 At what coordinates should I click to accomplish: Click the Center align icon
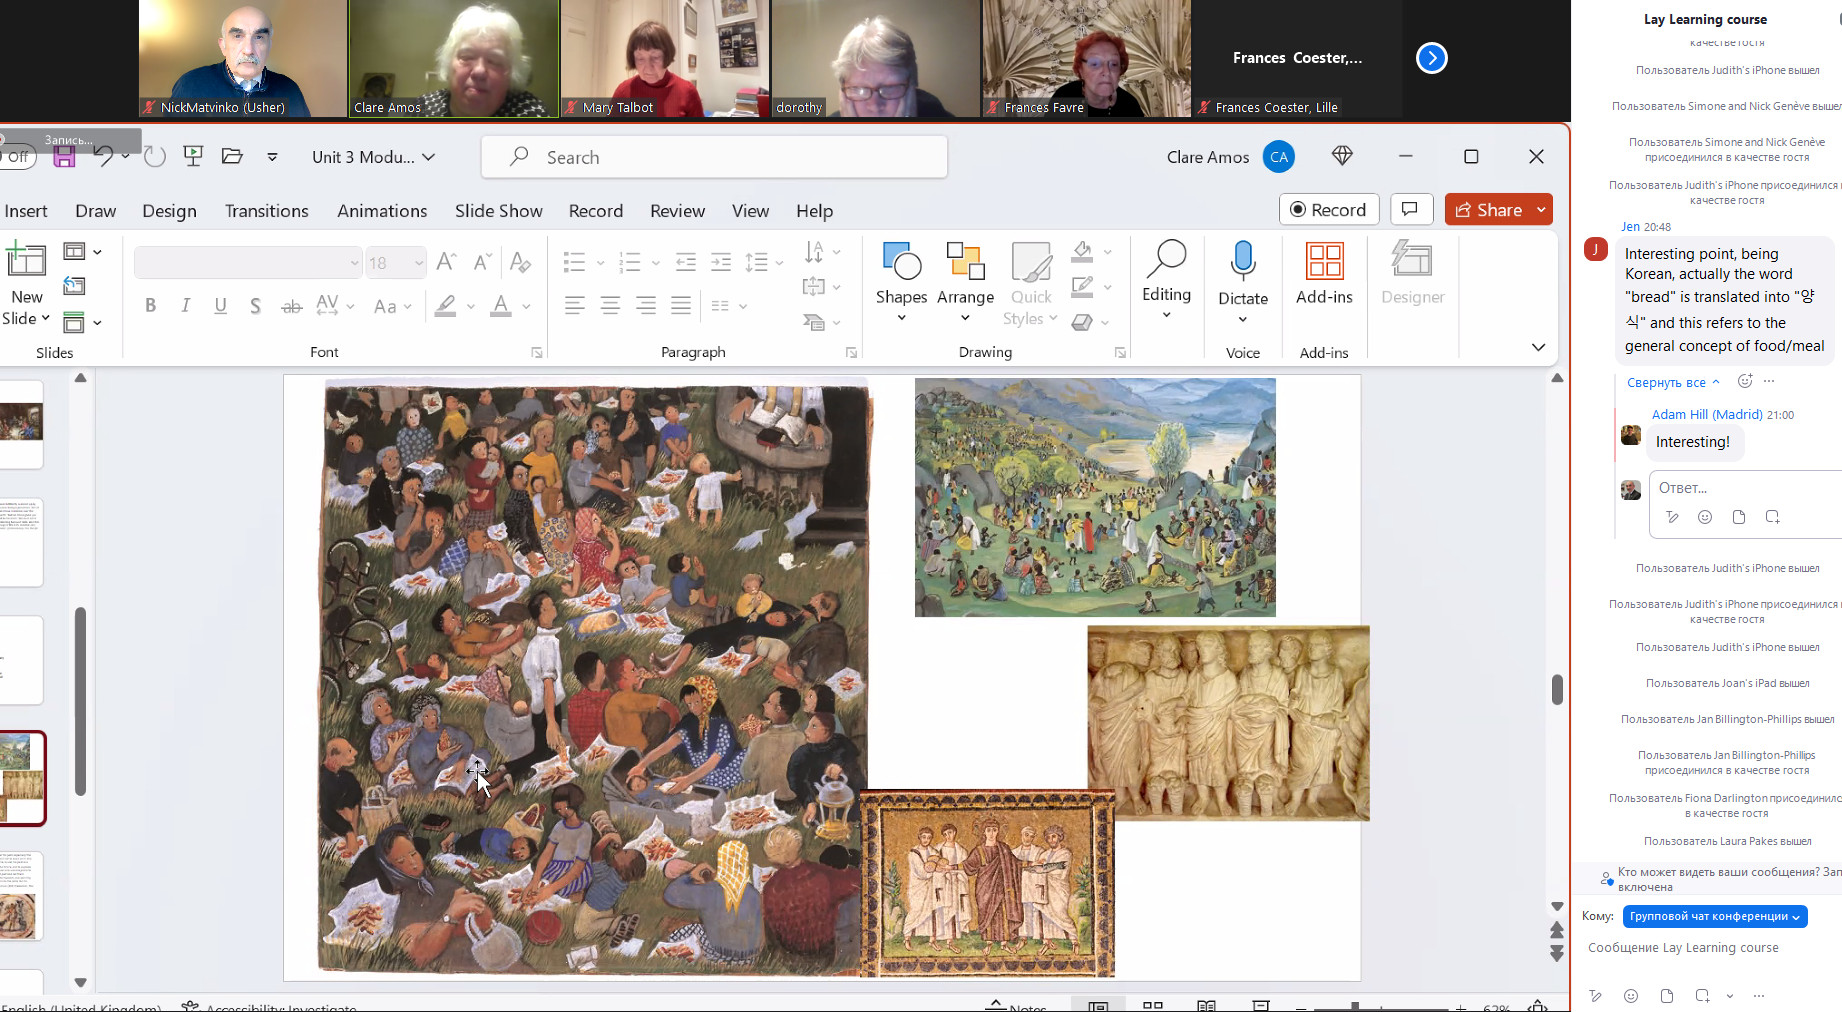click(x=610, y=306)
